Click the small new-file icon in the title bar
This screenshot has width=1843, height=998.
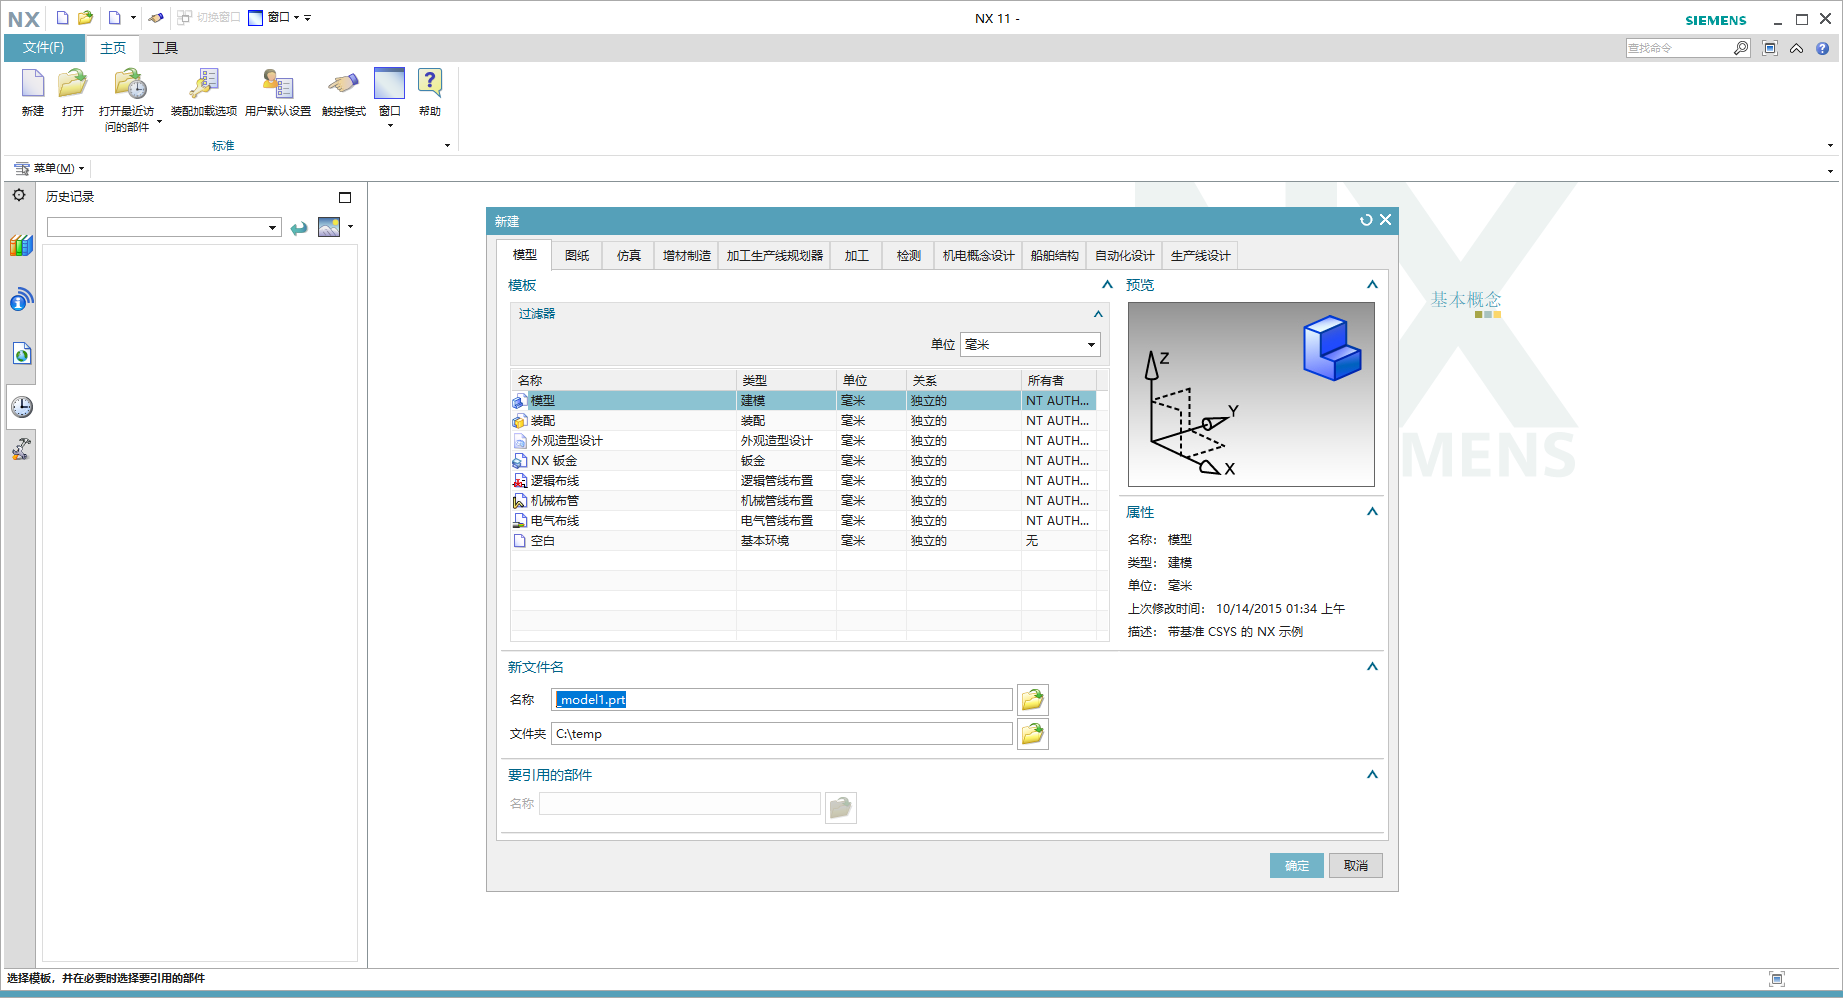pyautogui.click(x=62, y=17)
